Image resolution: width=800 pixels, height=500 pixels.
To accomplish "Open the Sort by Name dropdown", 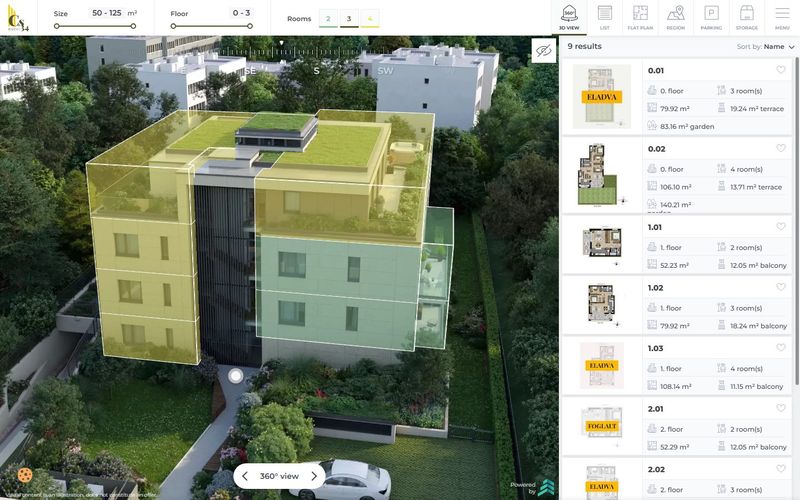I will [x=765, y=46].
